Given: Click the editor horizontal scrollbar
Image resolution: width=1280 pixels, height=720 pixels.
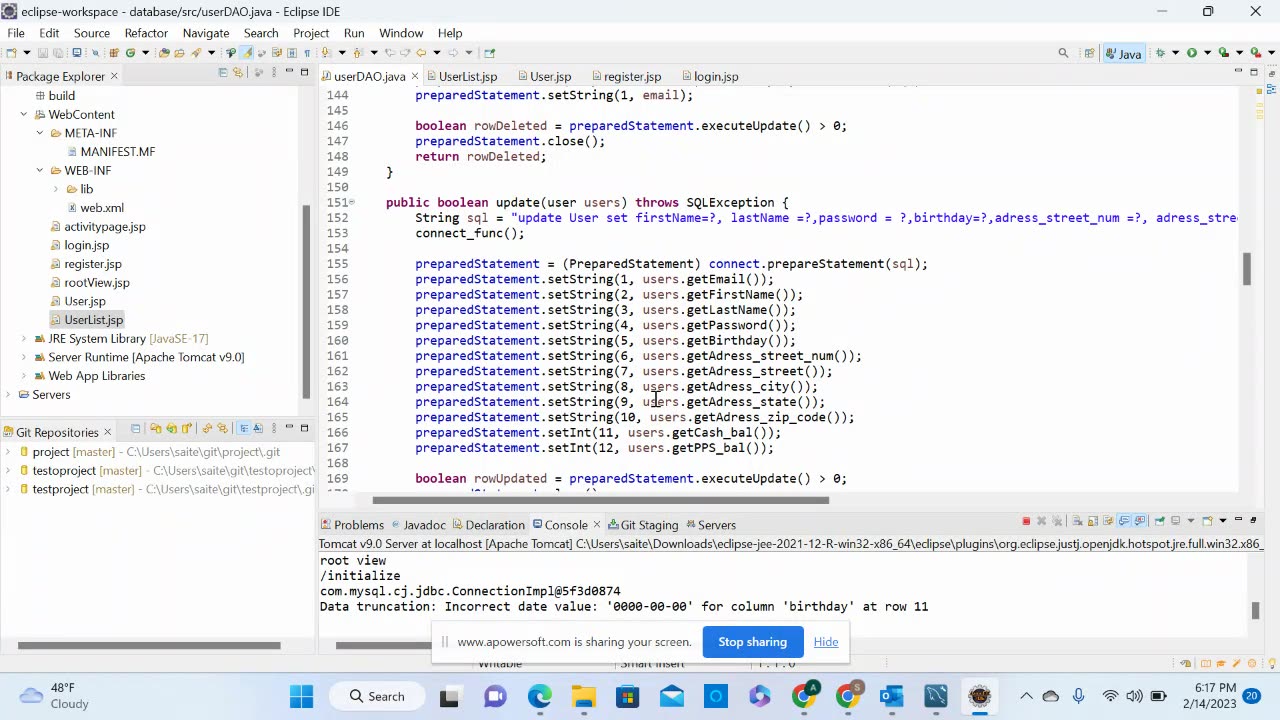Looking at the screenshot, I should tap(600, 501).
